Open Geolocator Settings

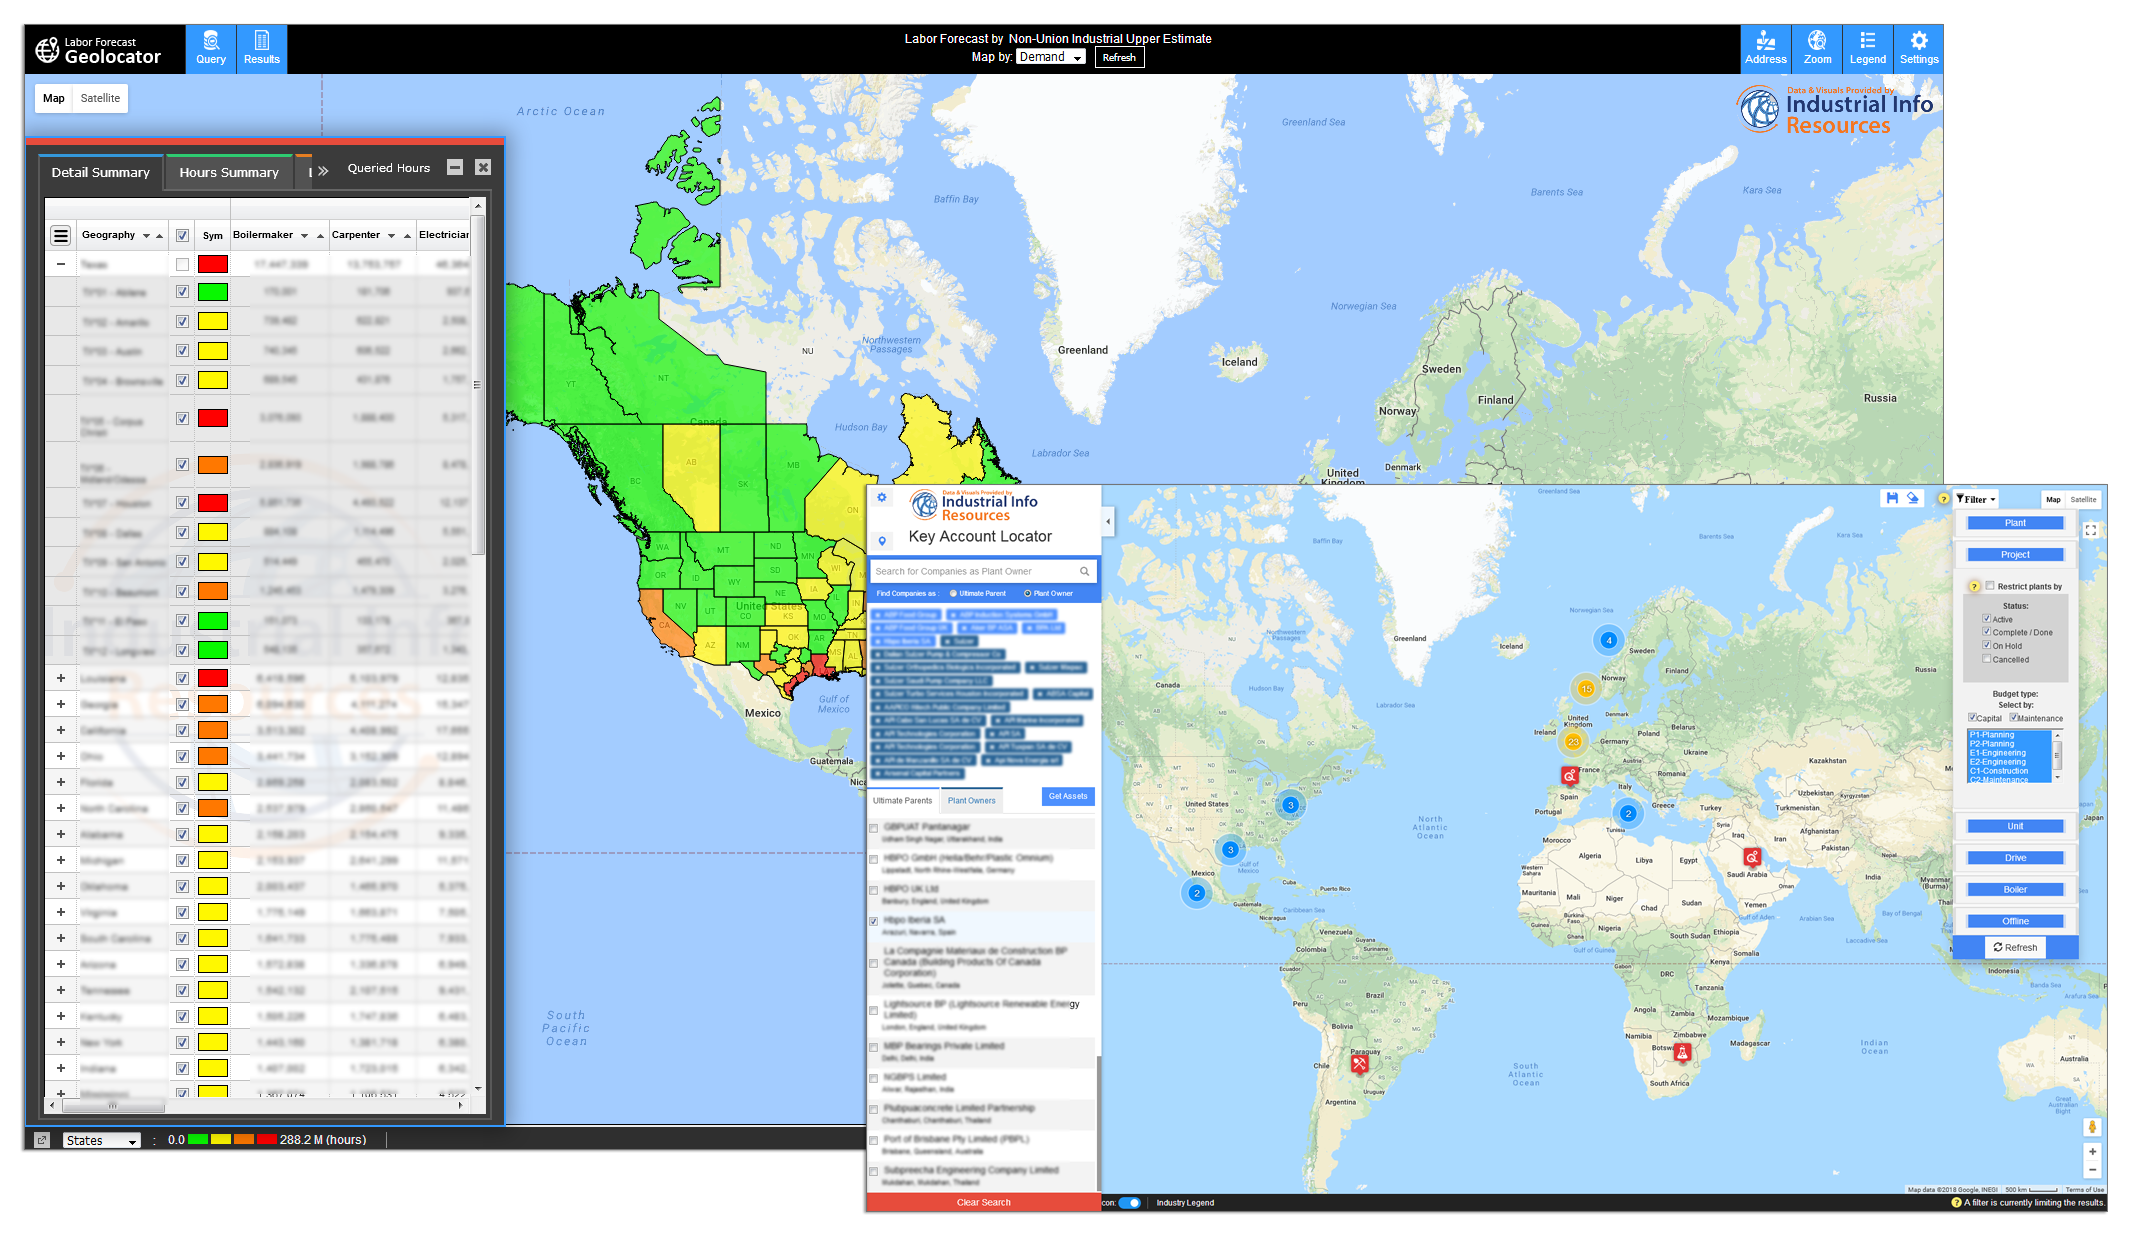click(1918, 47)
